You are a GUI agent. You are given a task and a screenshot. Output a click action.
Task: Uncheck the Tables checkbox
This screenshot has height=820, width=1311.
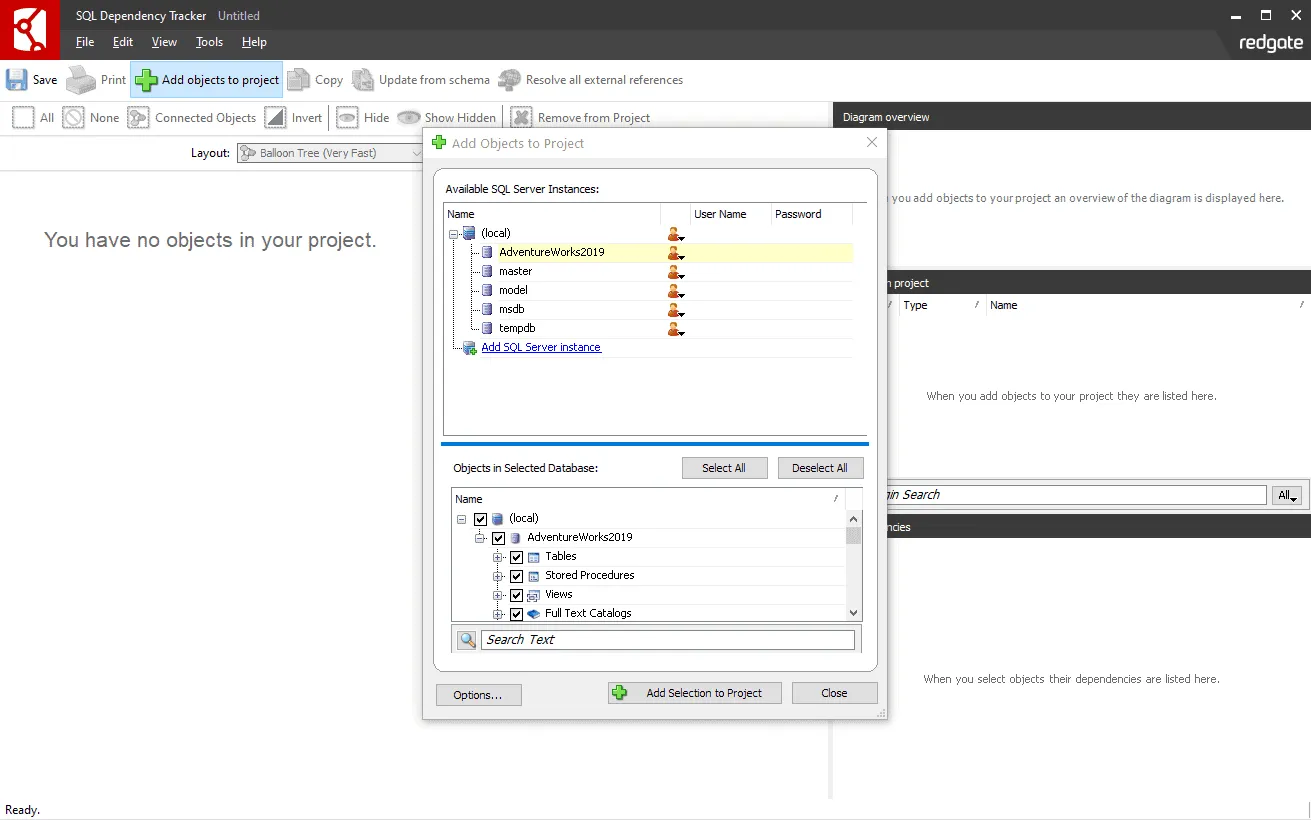[517, 557]
